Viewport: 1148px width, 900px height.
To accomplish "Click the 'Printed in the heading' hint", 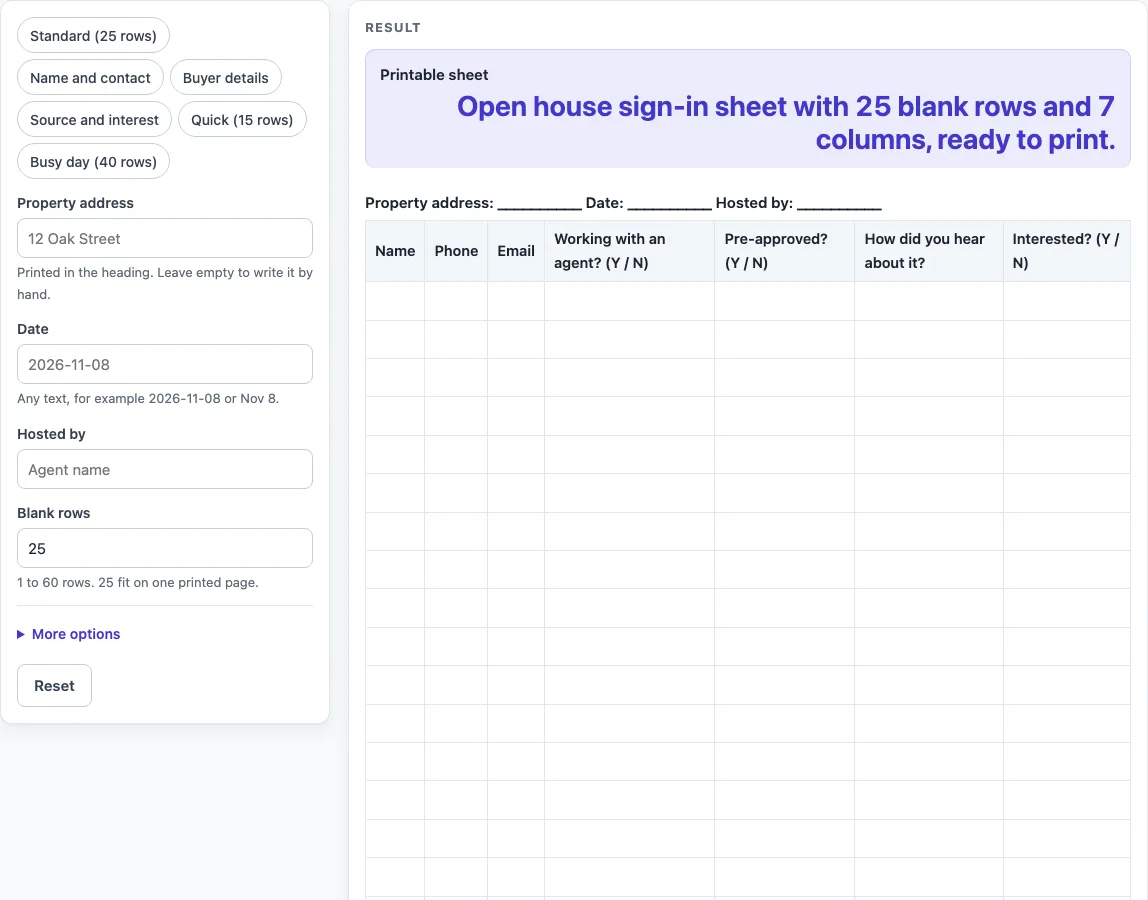I will click(x=165, y=283).
